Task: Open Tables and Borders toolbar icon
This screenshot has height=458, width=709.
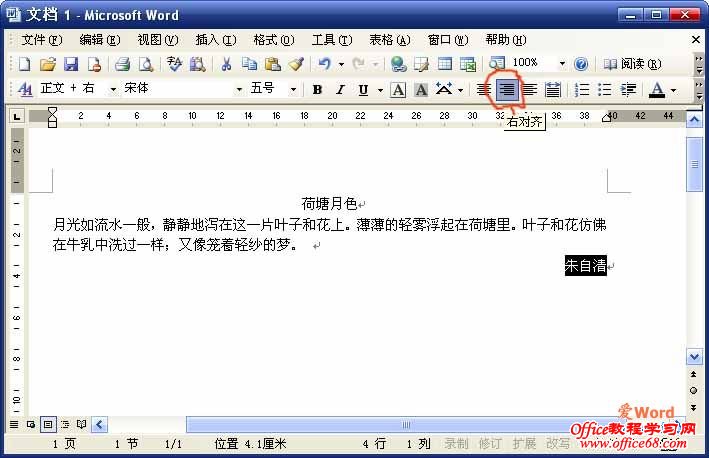Action: click(421, 64)
